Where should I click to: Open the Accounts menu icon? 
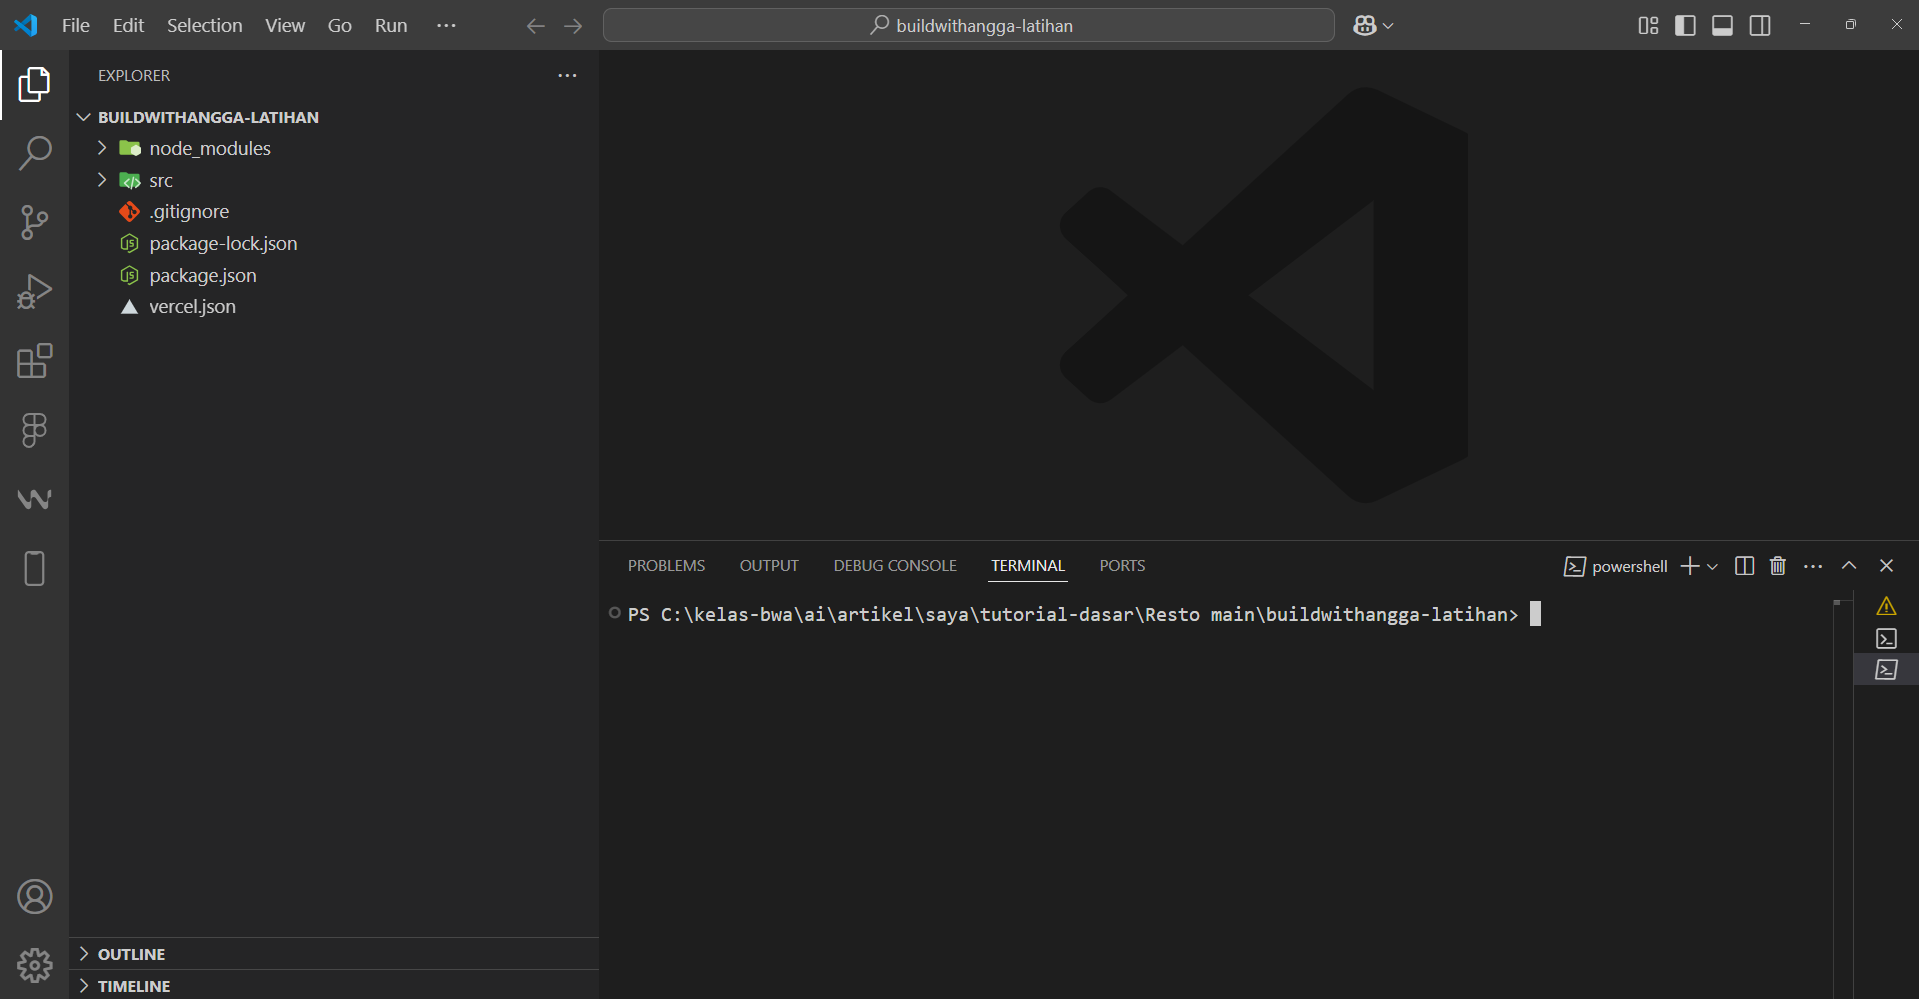(x=34, y=897)
